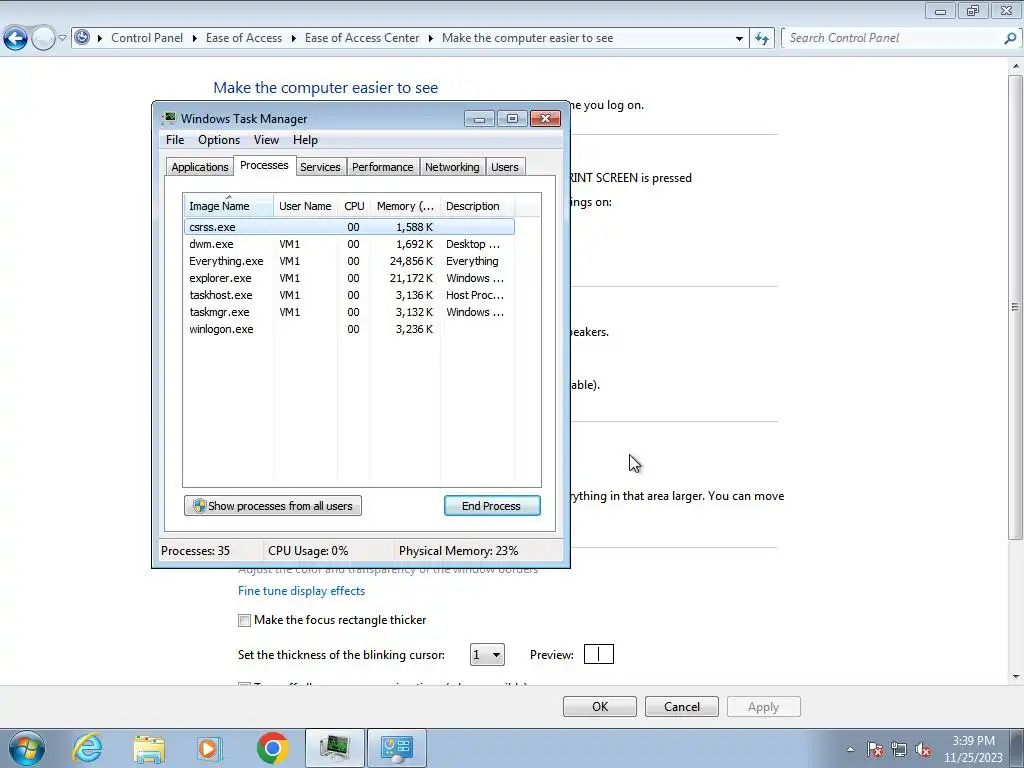Click End Process button
Viewport: 1024px width, 768px height.
[x=492, y=505]
